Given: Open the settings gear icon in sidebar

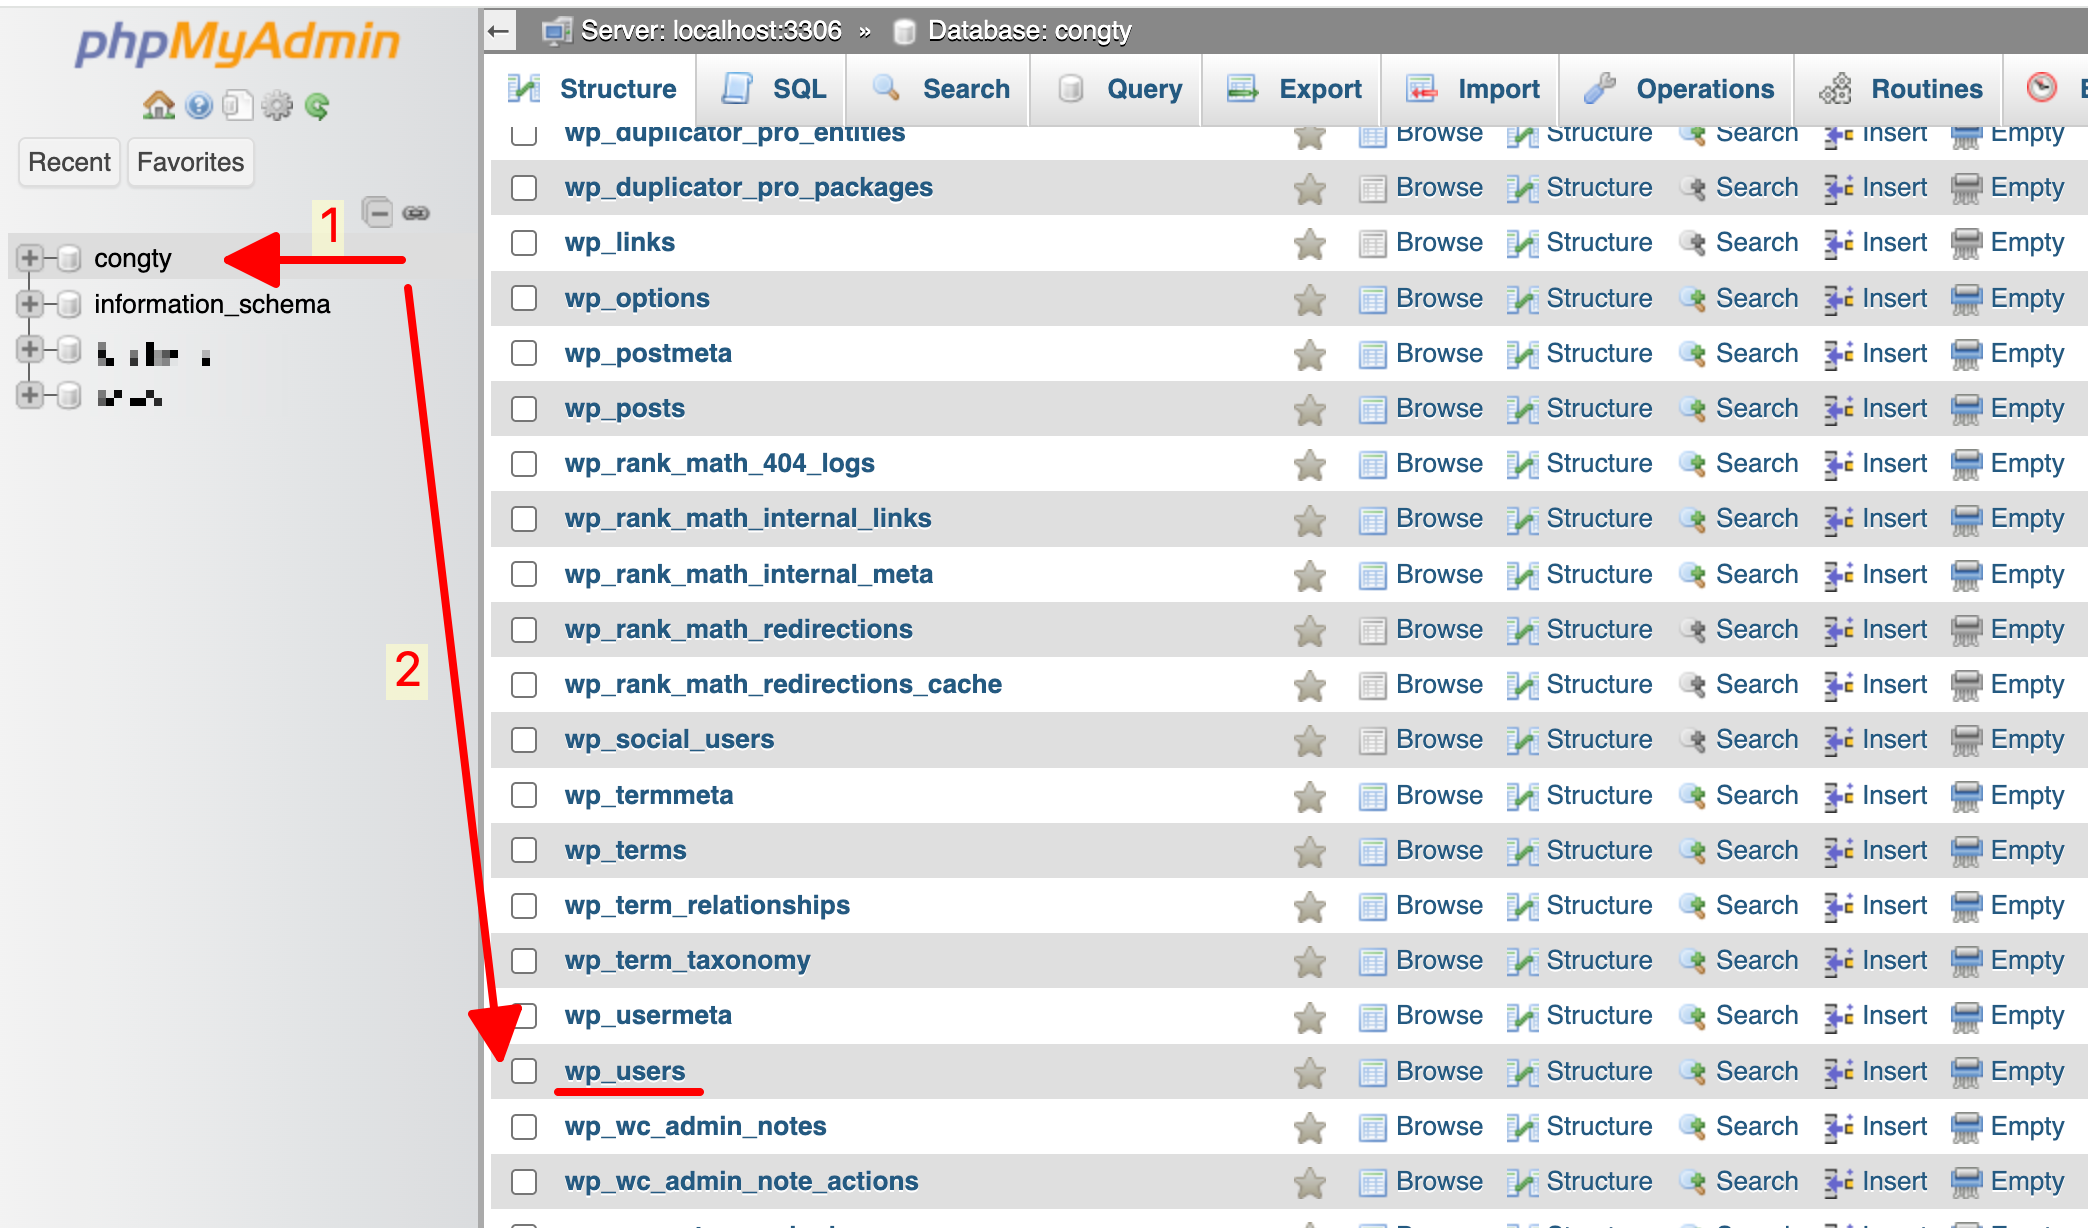Looking at the screenshot, I should pyautogui.click(x=277, y=105).
